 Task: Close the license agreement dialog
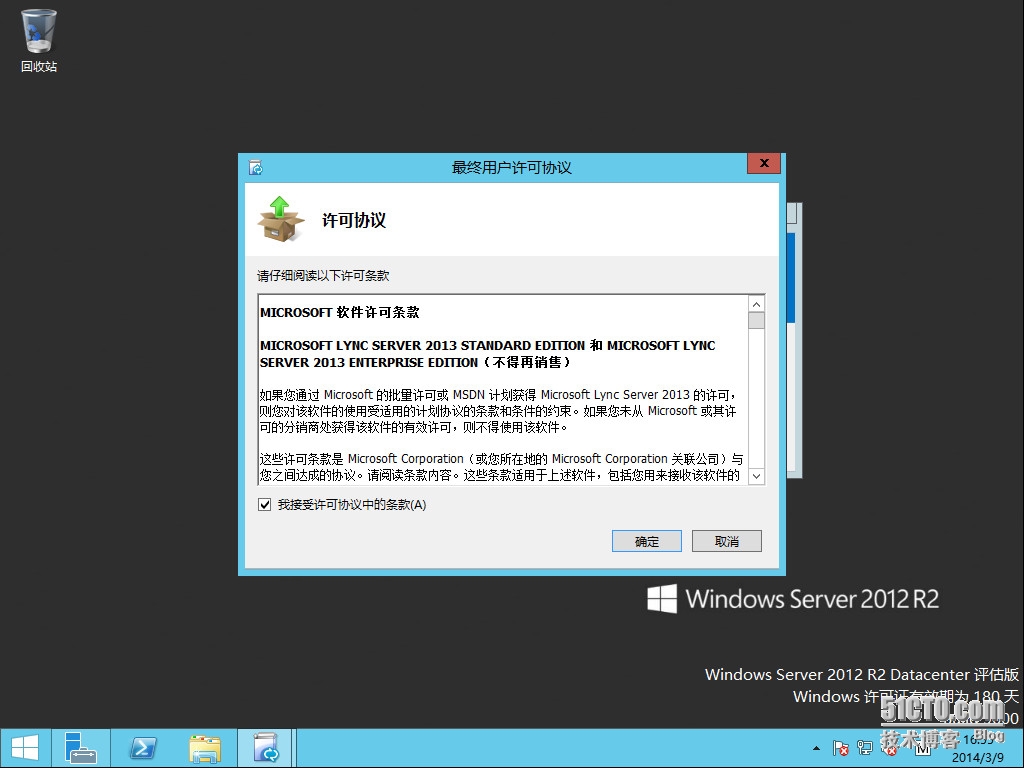[764, 163]
